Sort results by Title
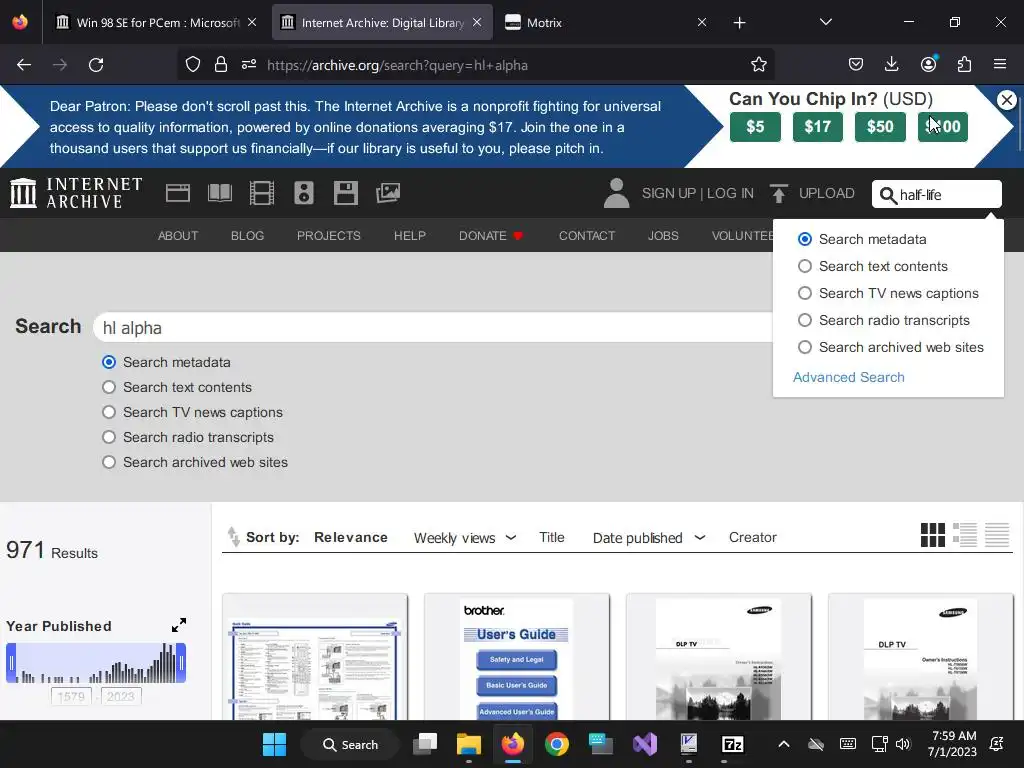This screenshot has width=1024, height=768. [551, 537]
